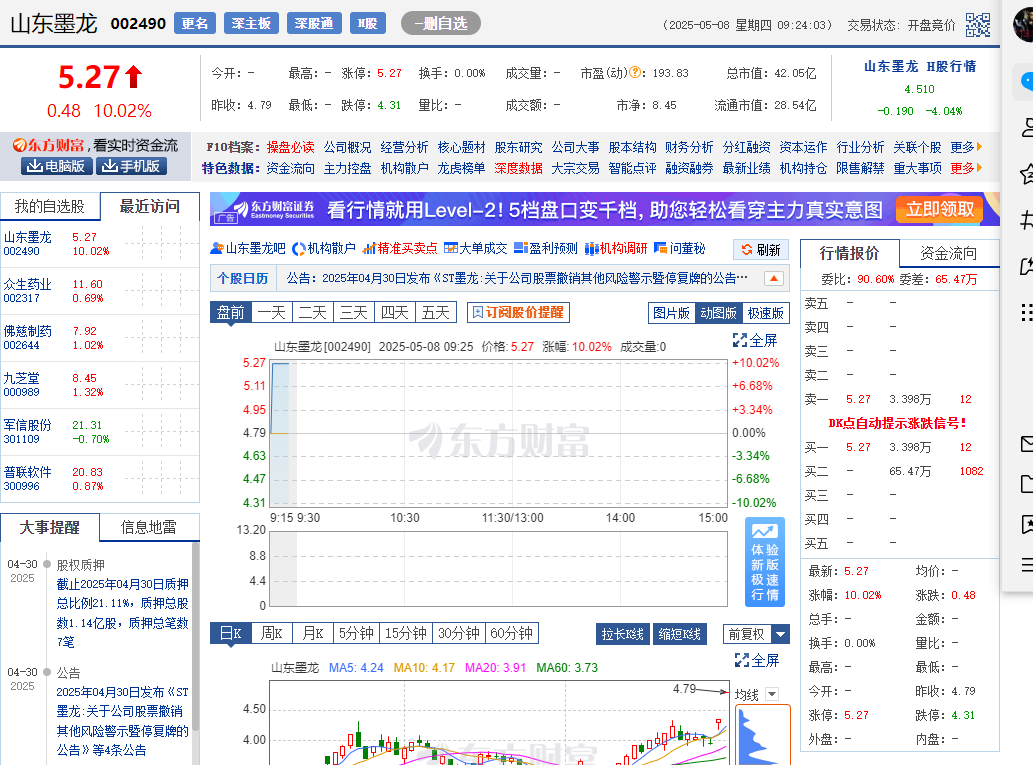Refresh quotes with 刷新 button
Image resolution: width=1033 pixels, height=765 pixels.
click(x=761, y=250)
